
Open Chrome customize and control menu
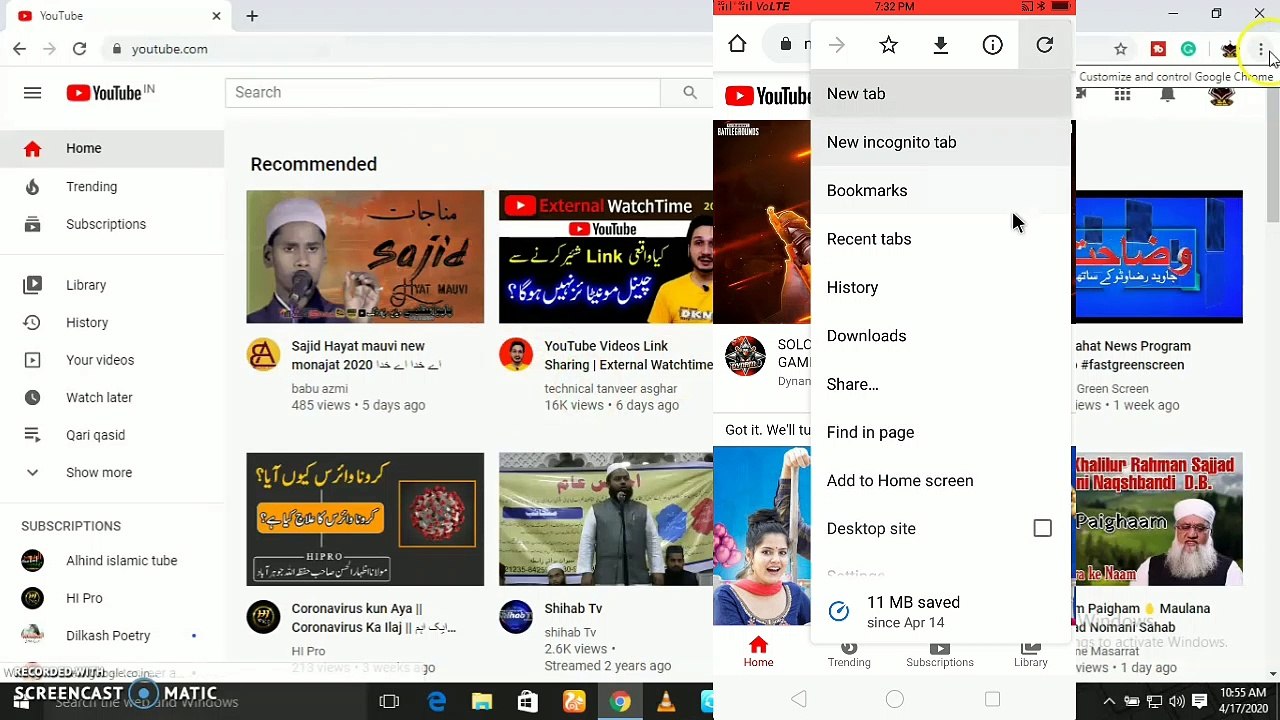(1261, 49)
